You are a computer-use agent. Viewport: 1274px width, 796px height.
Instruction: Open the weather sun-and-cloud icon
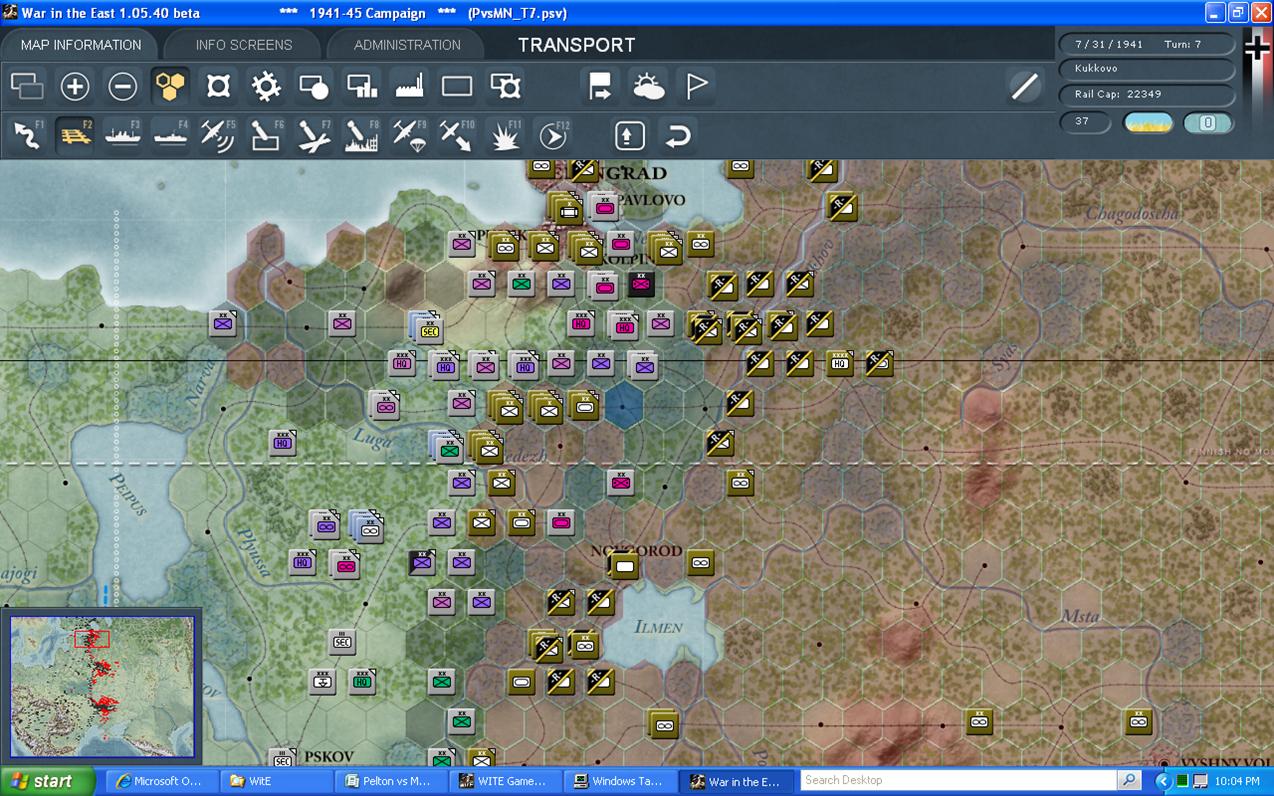[x=648, y=87]
